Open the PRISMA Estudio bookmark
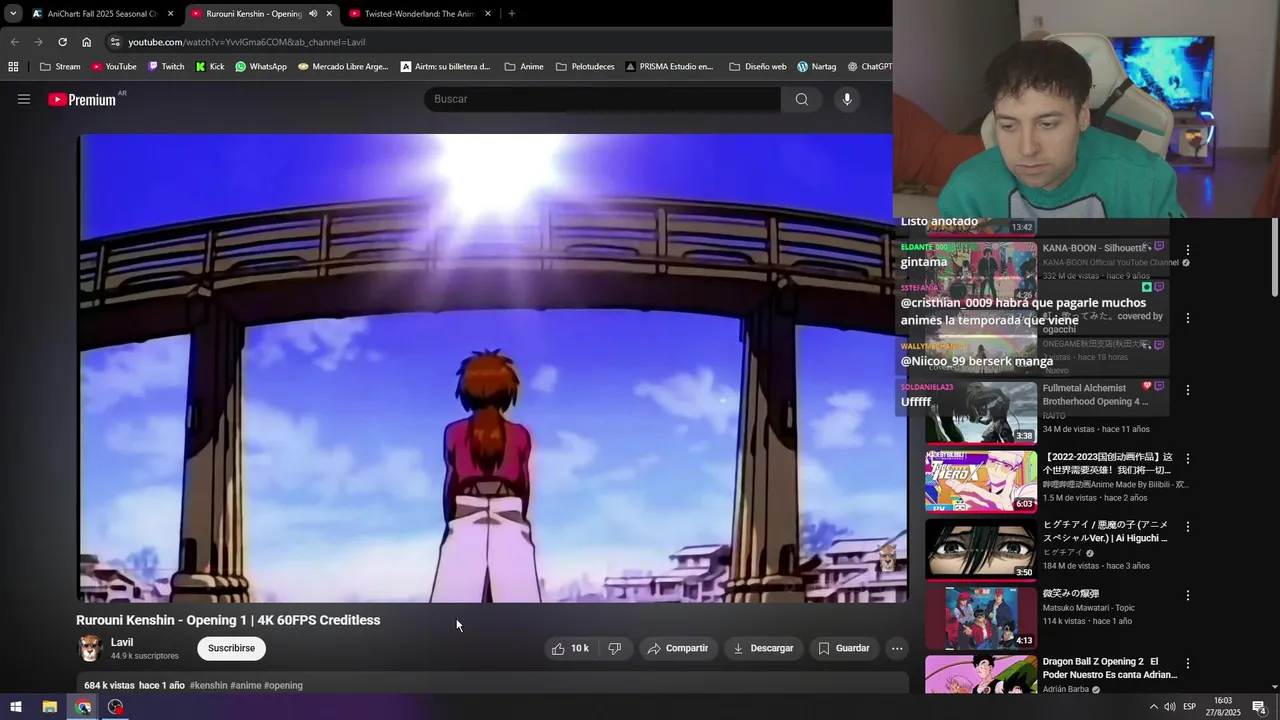Image resolution: width=1280 pixels, height=720 pixels. click(669, 67)
